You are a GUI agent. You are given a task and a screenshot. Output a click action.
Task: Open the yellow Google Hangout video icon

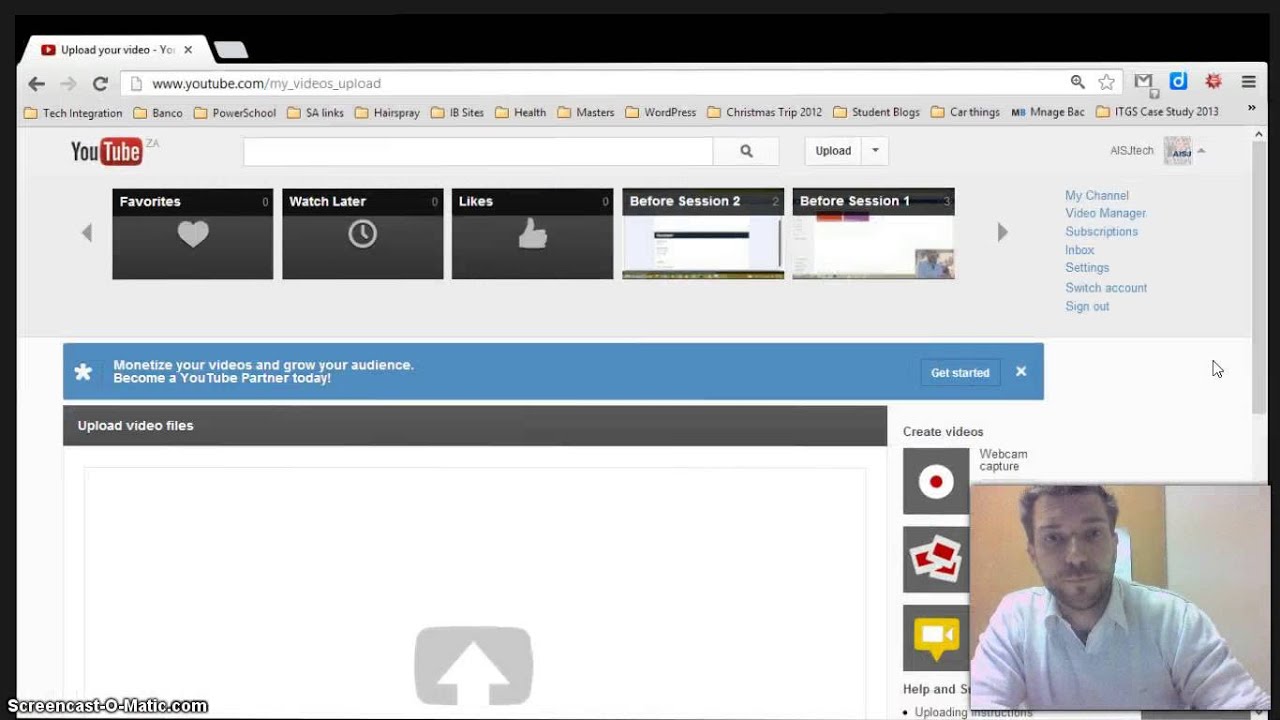[x=936, y=637]
